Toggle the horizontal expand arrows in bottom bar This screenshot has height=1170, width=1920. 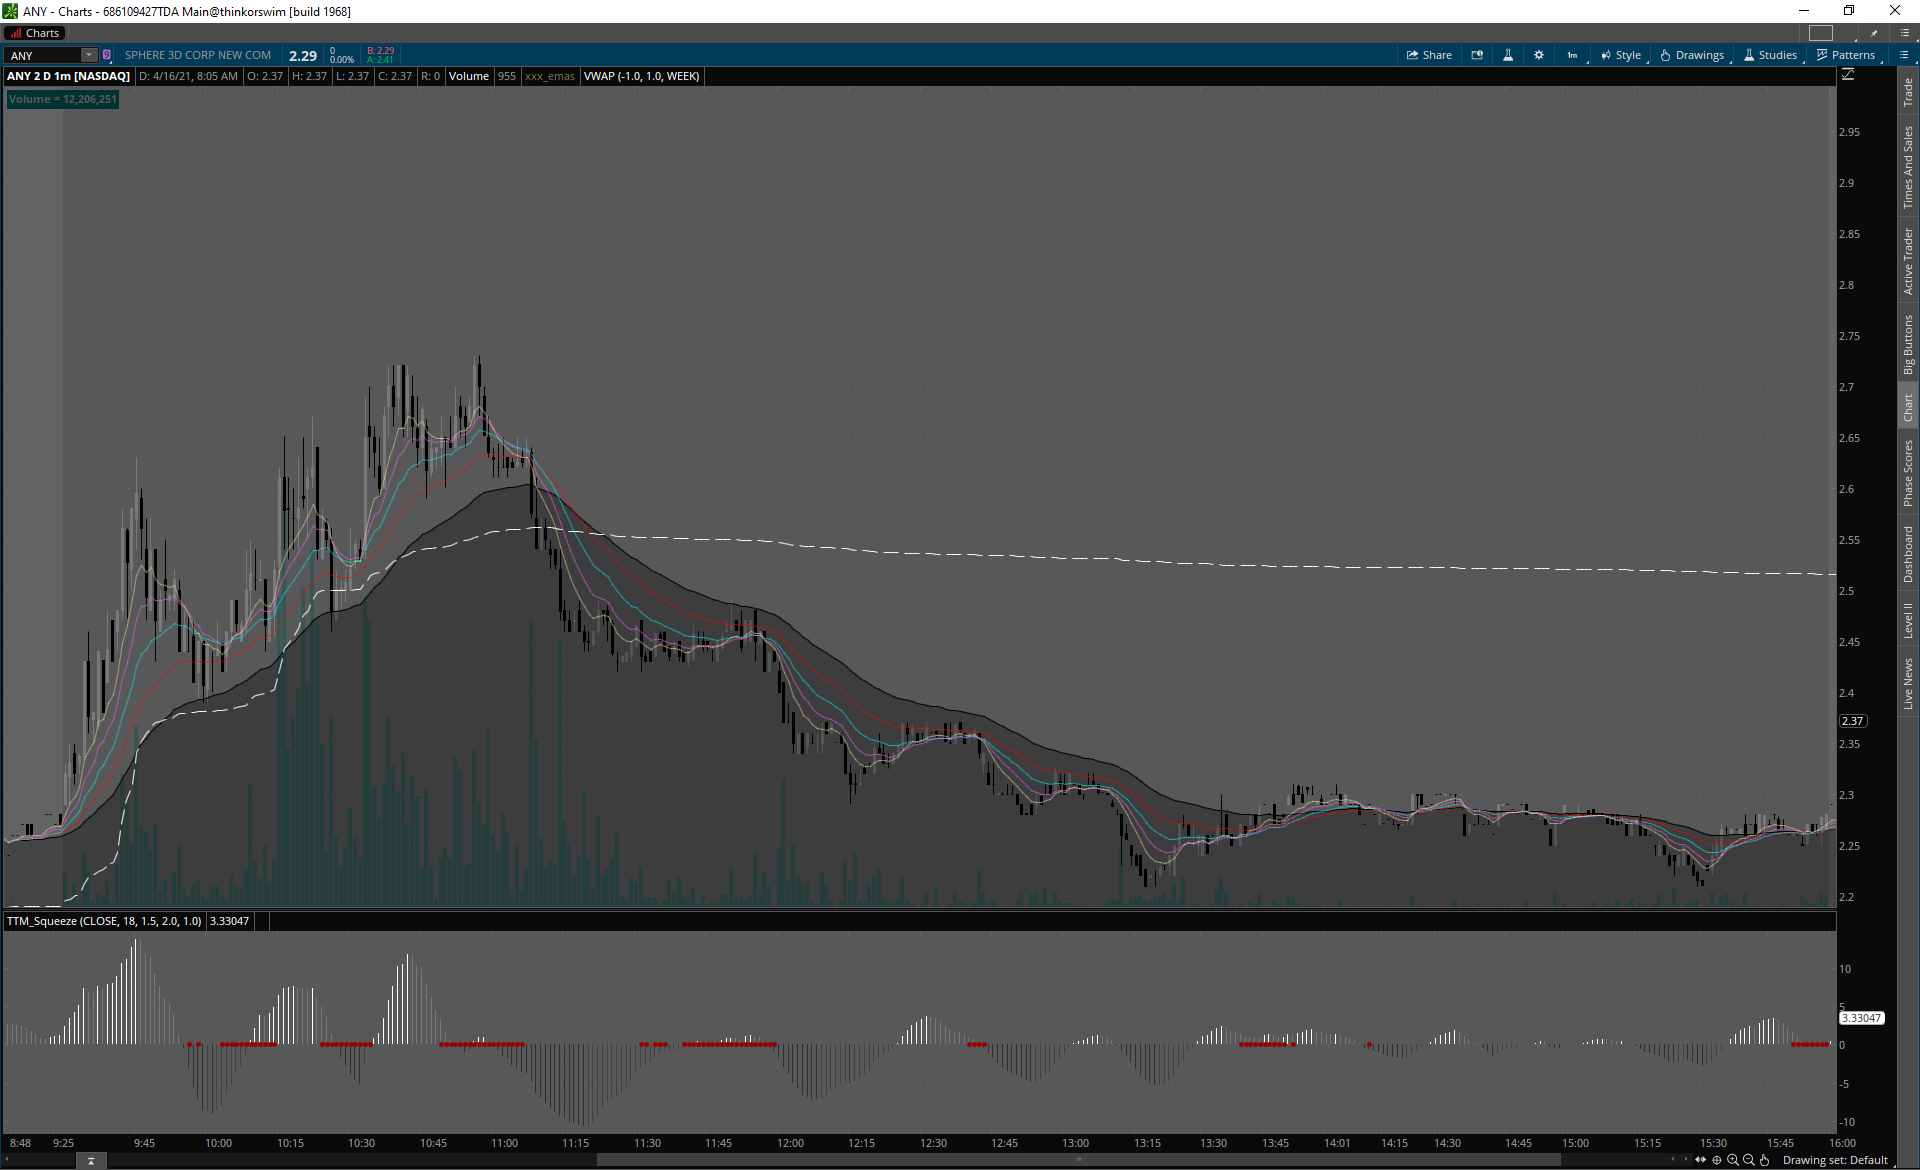pyautogui.click(x=1700, y=1160)
